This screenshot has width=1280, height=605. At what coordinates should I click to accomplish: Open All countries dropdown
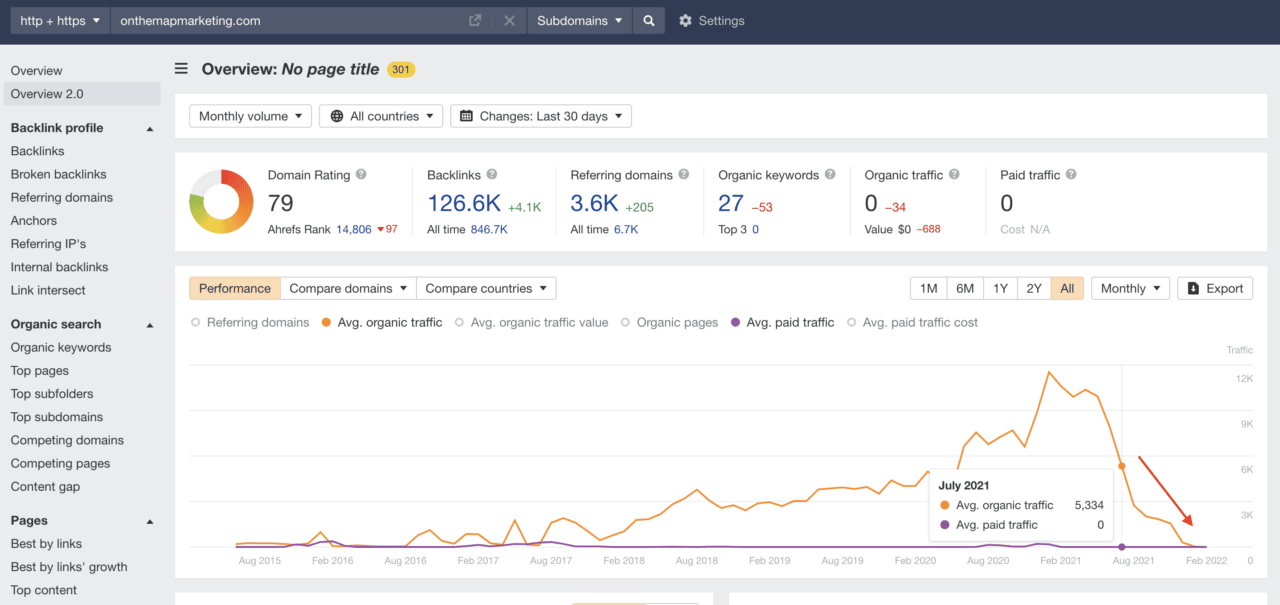click(381, 116)
